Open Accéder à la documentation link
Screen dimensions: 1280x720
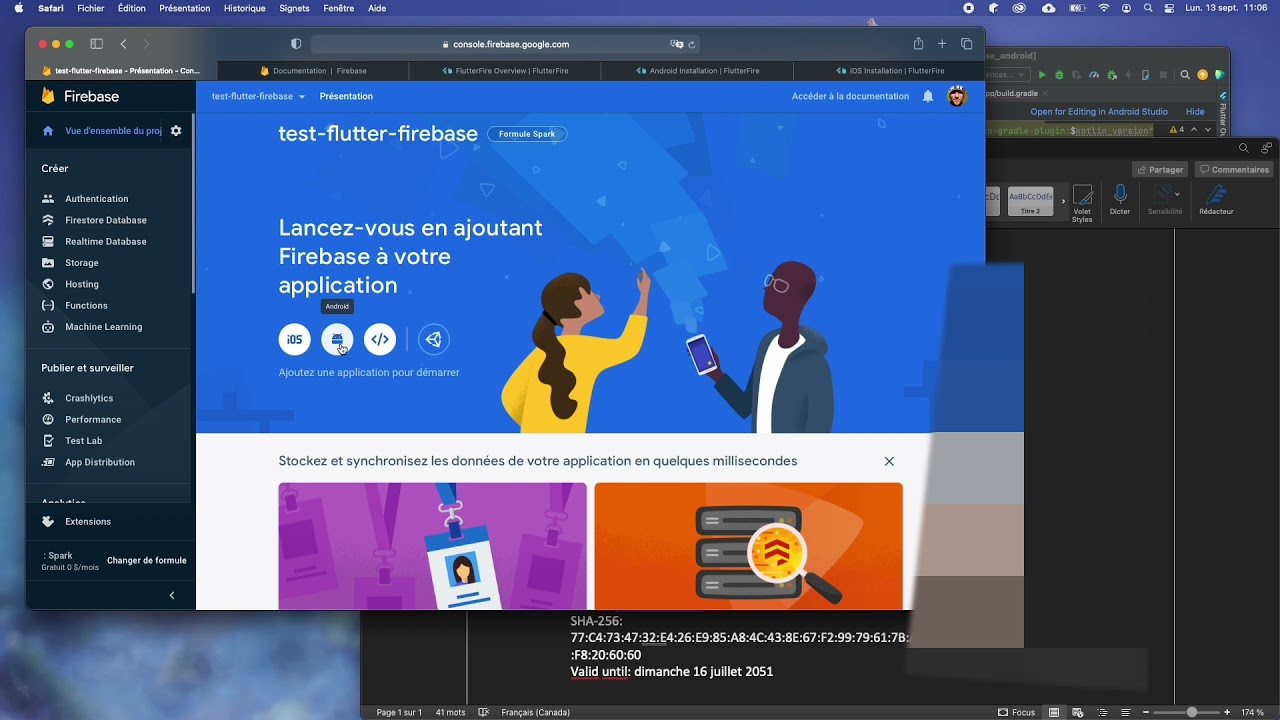click(850, 96)
